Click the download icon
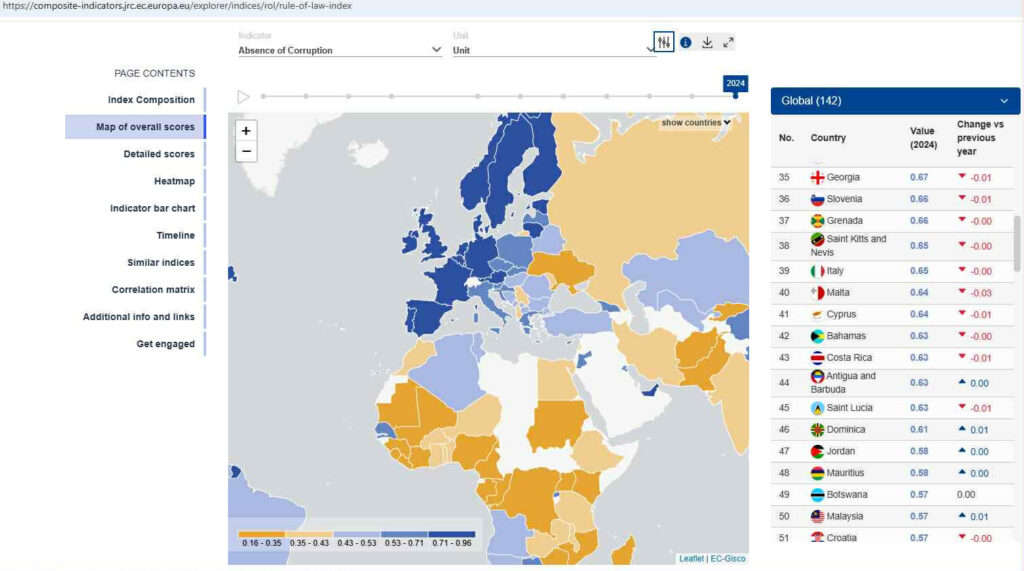Image resolution: width=1024 pixels, height=571 pixels. pyautogui.click(x=707, y=42)
